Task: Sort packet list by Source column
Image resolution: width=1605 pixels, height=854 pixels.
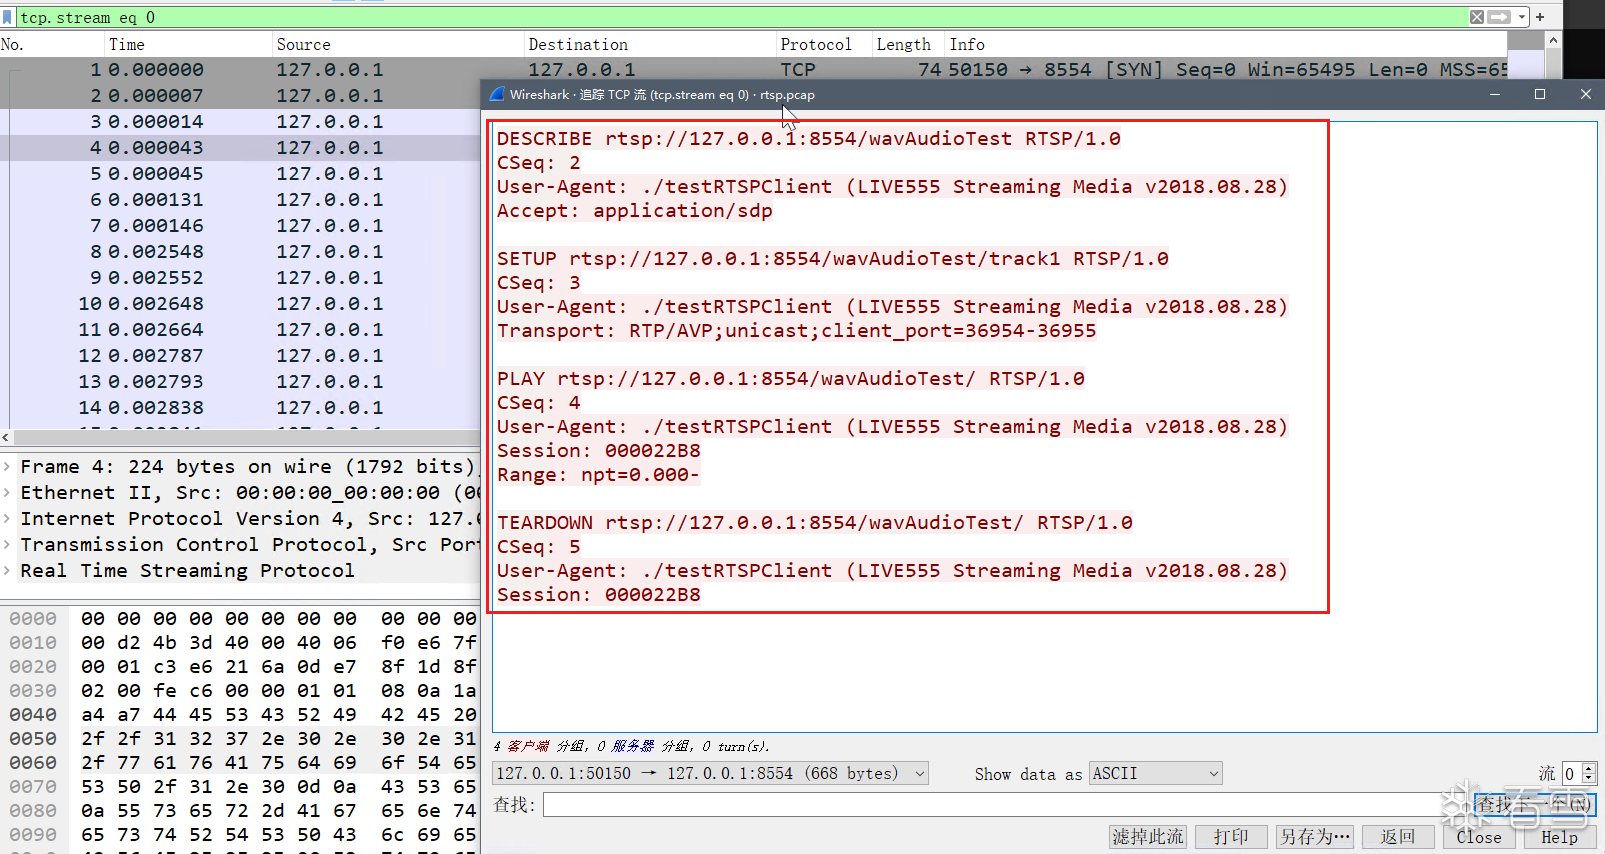Action: tap(399, 44)
